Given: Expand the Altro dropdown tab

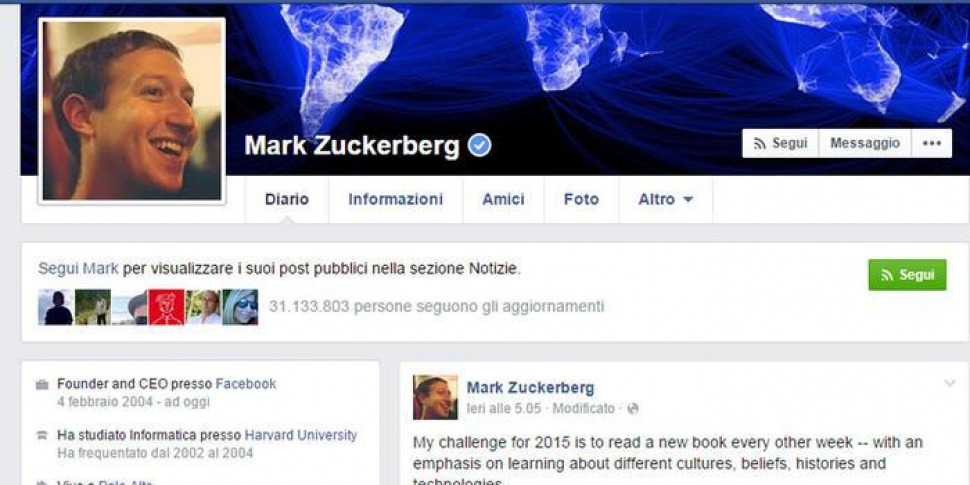Looking at the screenshot, I should [x=666, y=199].
